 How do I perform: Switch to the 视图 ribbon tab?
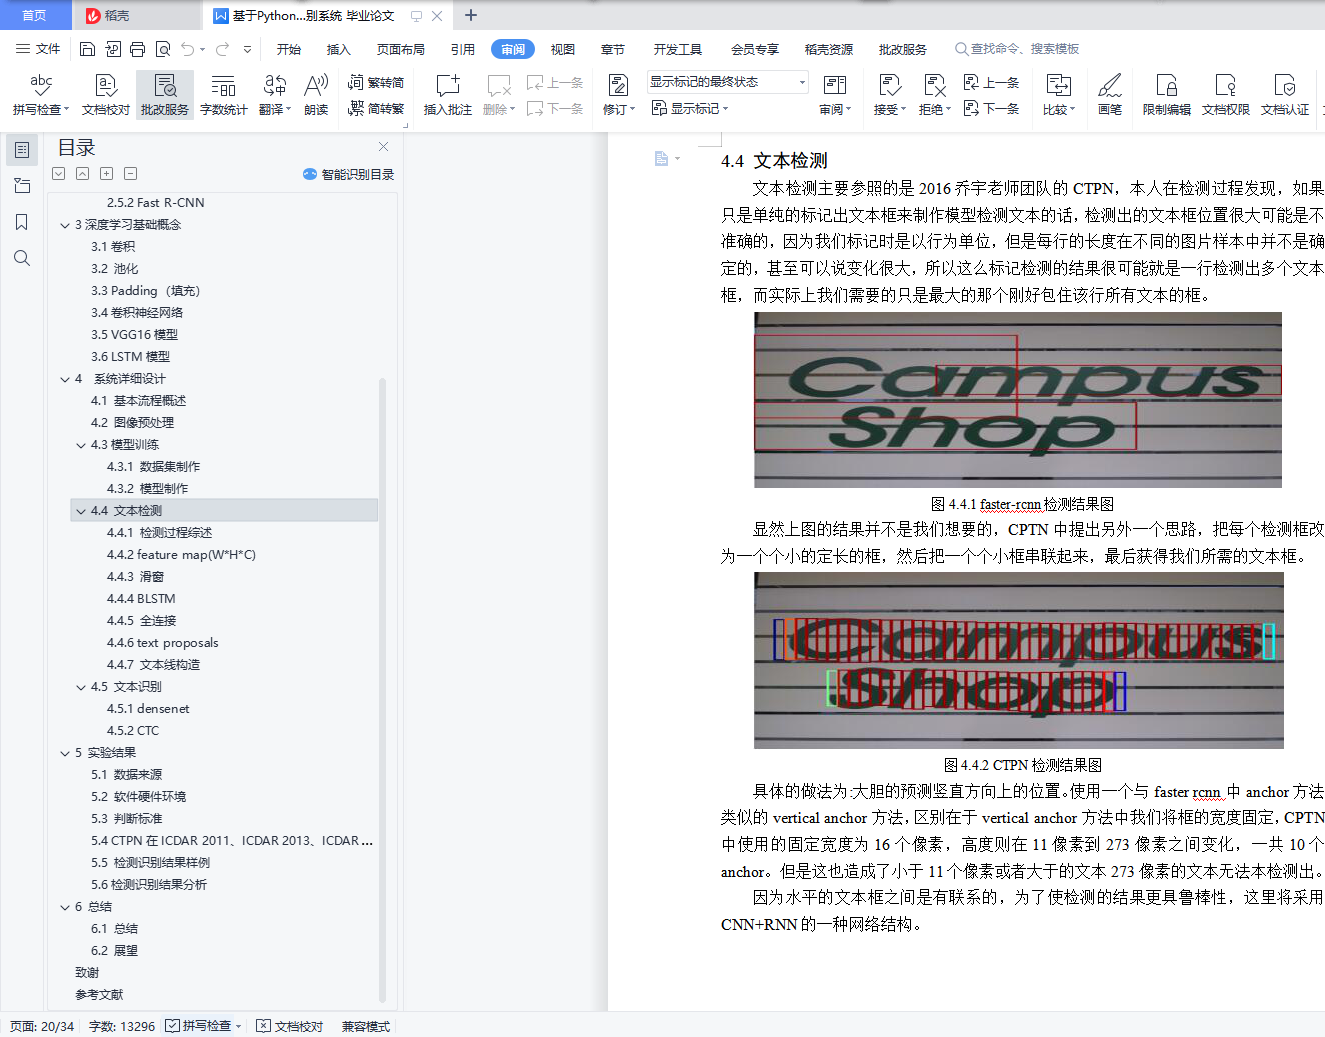click(x=563, y=49)
